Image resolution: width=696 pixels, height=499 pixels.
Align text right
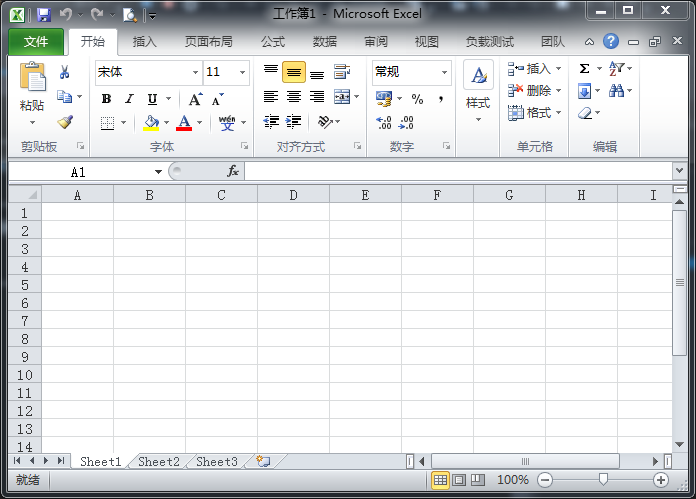(x=317, y=96)
